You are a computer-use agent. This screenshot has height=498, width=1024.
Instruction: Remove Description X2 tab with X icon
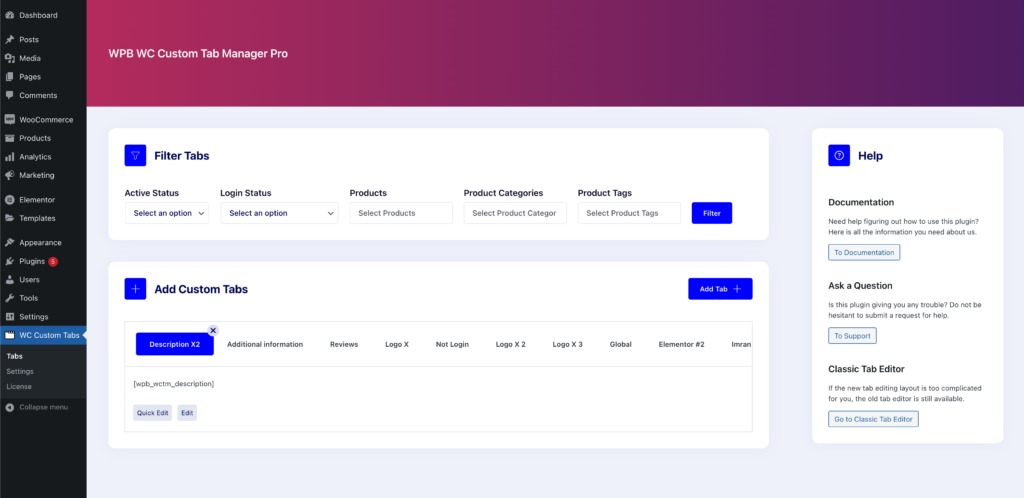213,330
